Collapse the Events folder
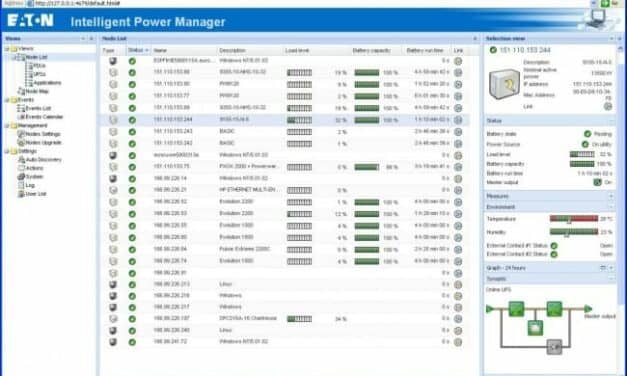 point(7,100)
